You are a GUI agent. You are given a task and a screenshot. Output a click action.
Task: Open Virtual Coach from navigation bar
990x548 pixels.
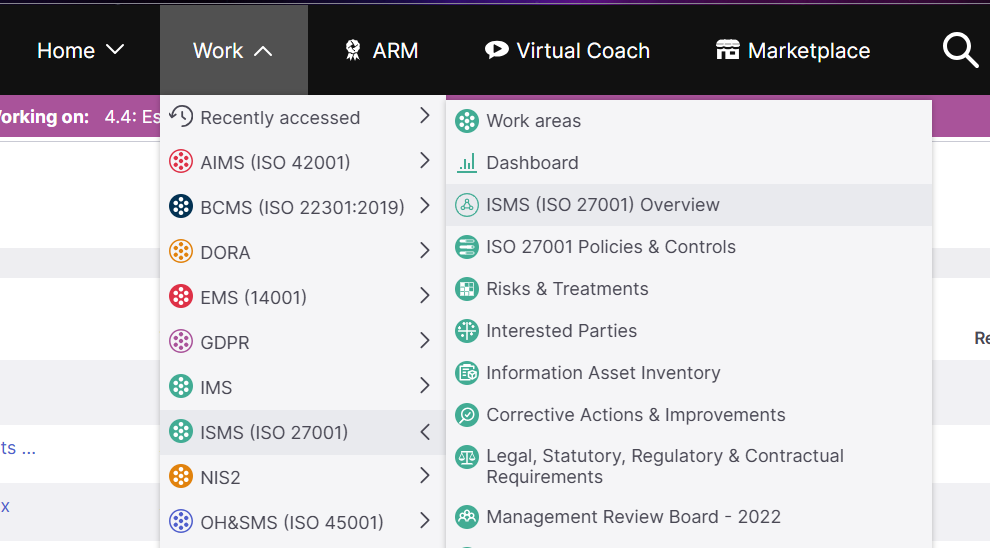click(567, 50)
